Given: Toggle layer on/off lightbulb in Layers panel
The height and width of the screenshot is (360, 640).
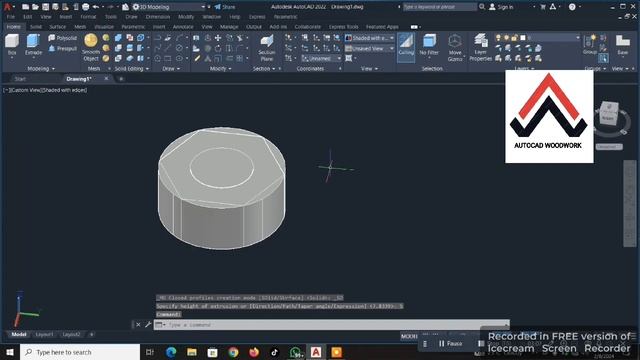Looking at the screenshot, I should [498, 38].
